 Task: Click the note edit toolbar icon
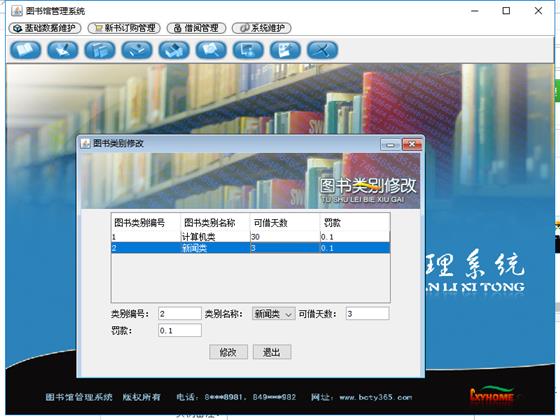(x=286, y=50)
